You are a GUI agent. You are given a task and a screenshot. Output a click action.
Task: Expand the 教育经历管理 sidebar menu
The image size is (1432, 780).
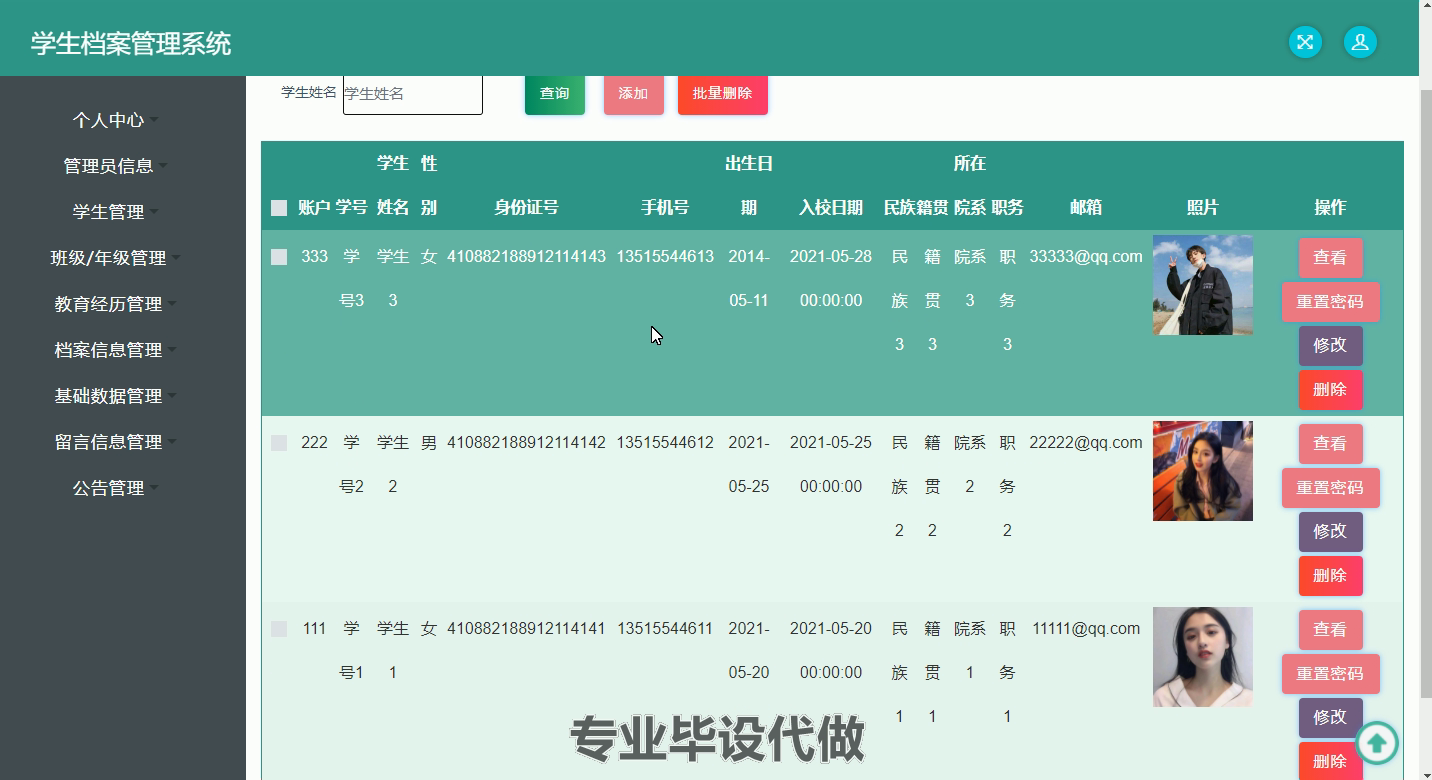[115, 304]
